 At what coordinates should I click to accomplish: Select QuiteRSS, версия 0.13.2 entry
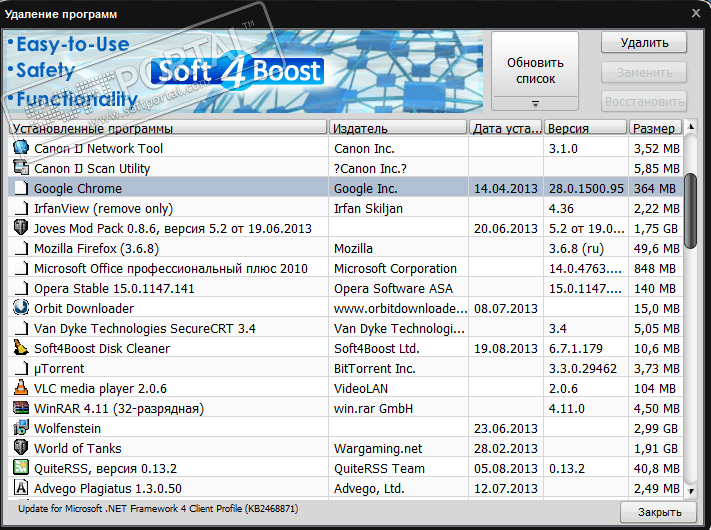[x=105, y=468]
